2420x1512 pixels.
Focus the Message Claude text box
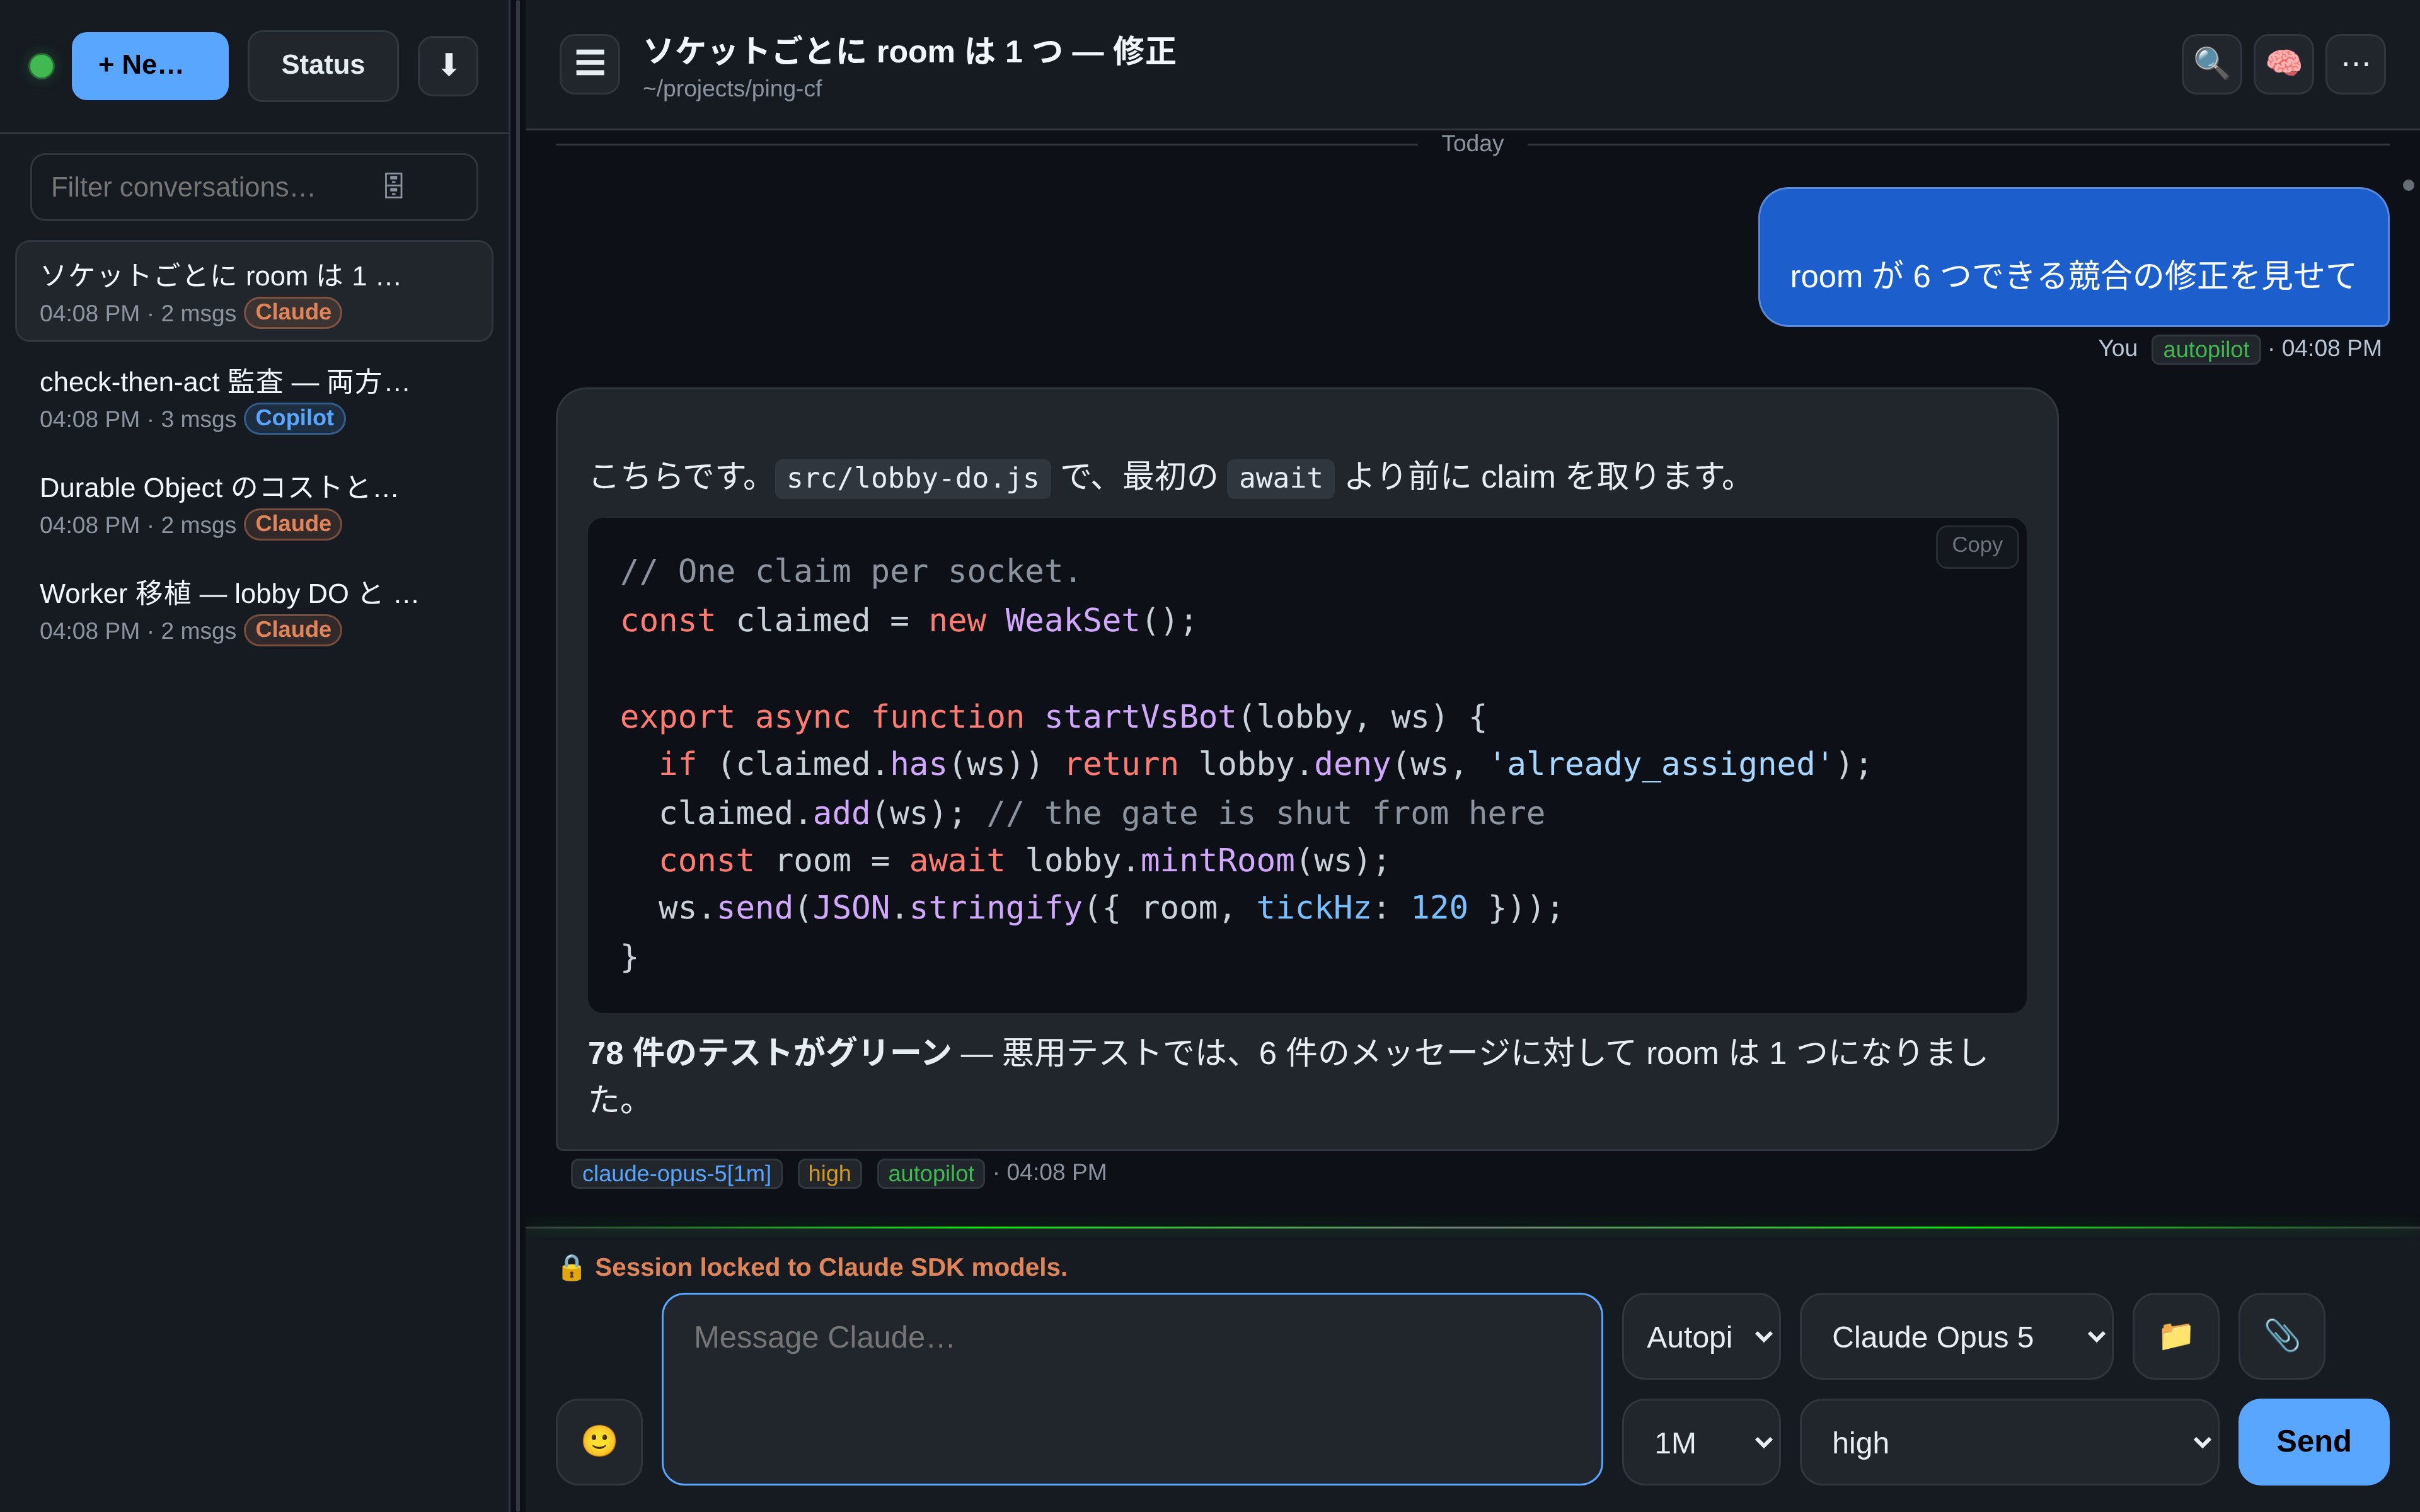tap(1131, 1389)
